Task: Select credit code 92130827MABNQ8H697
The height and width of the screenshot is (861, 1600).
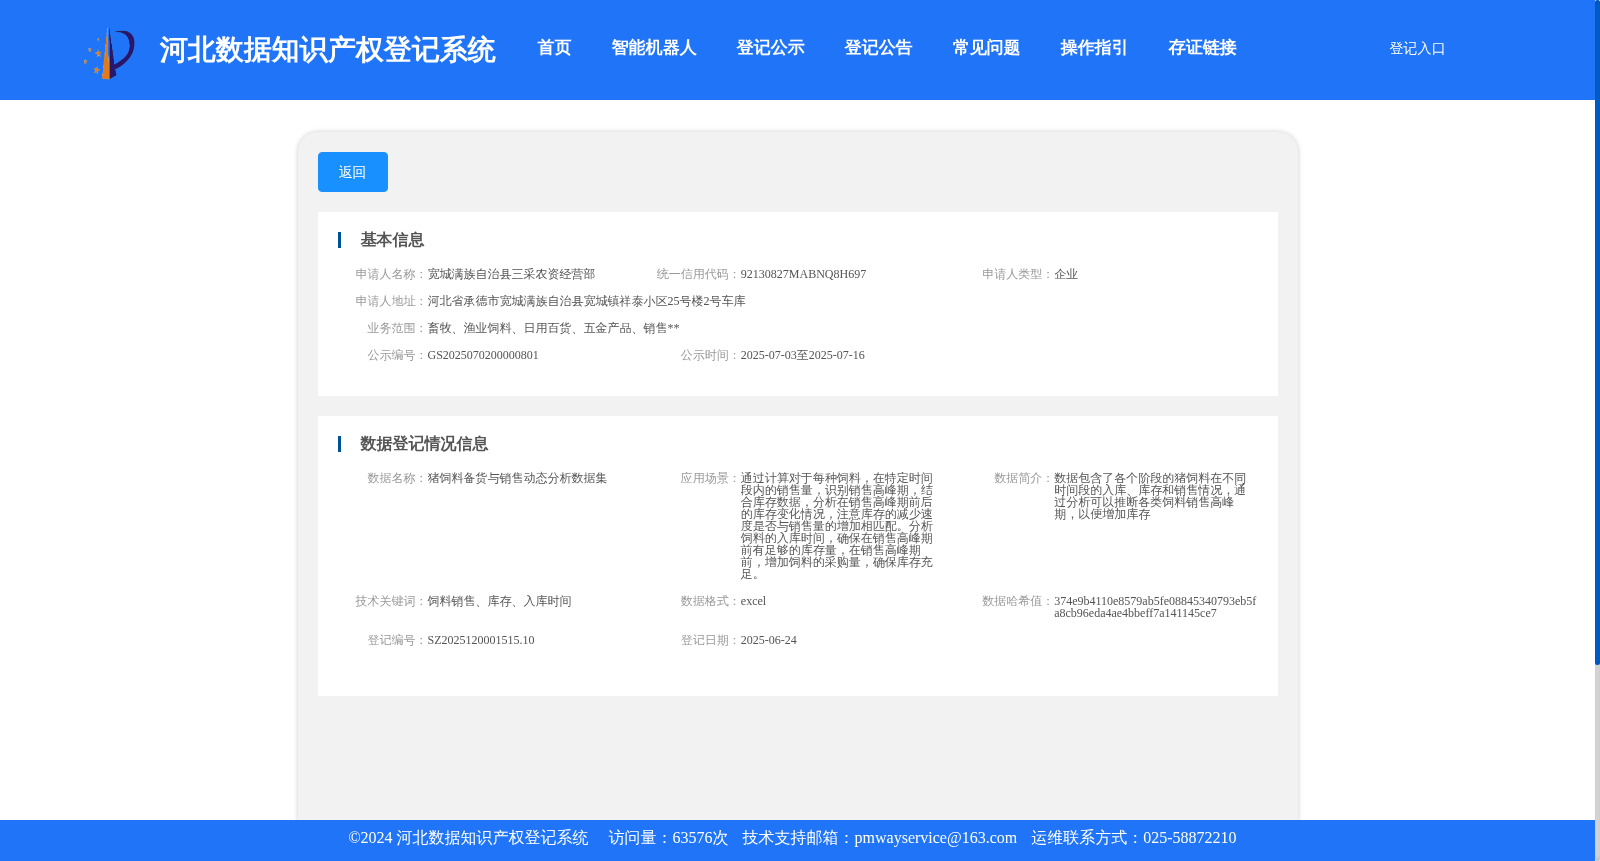Action: tap(803, 274)
